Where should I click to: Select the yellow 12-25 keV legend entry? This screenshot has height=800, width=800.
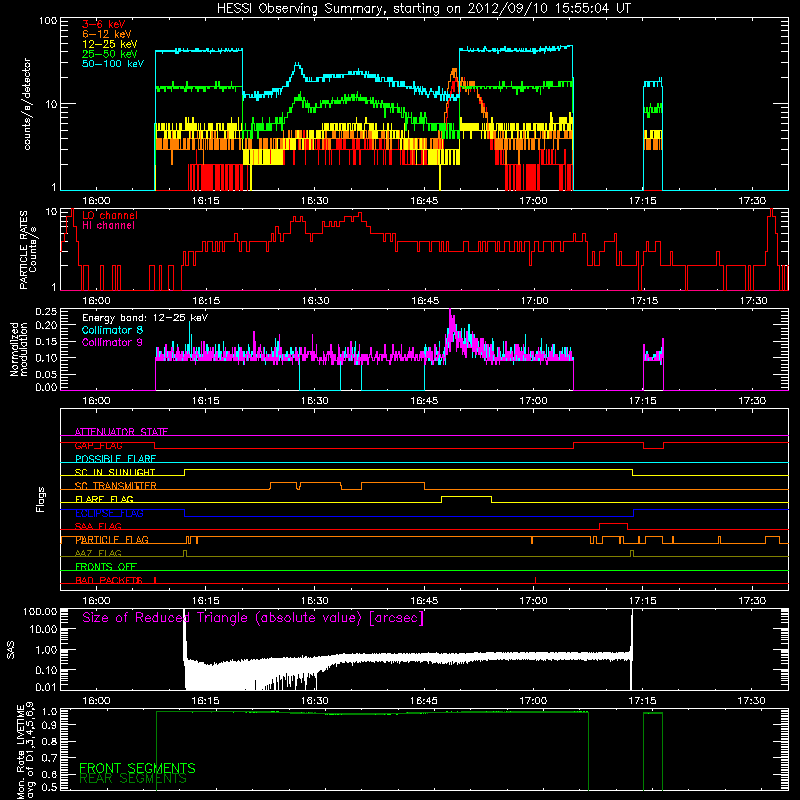click(109, 44)
